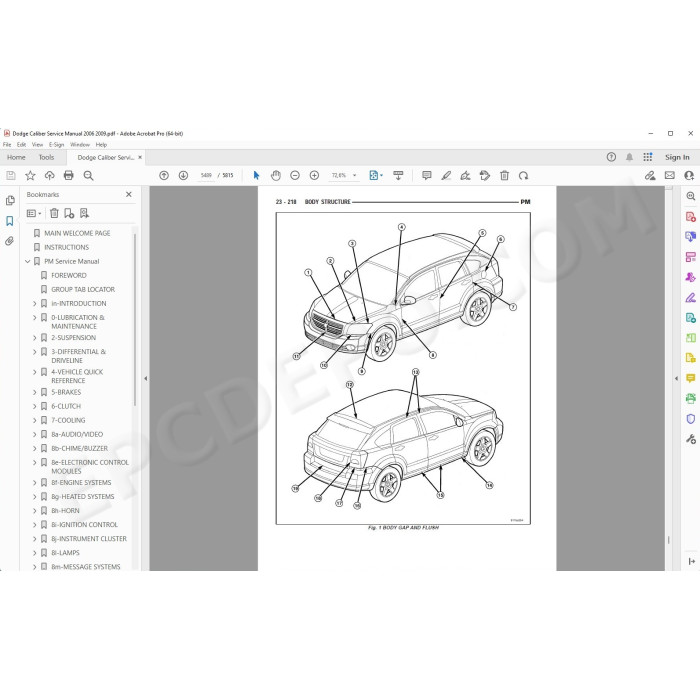Image resolution: width=700 pixels, height=700 pixels.
Task: Expand the 8l-LAMPS bookmark
Action: click(x=35, y=553)
